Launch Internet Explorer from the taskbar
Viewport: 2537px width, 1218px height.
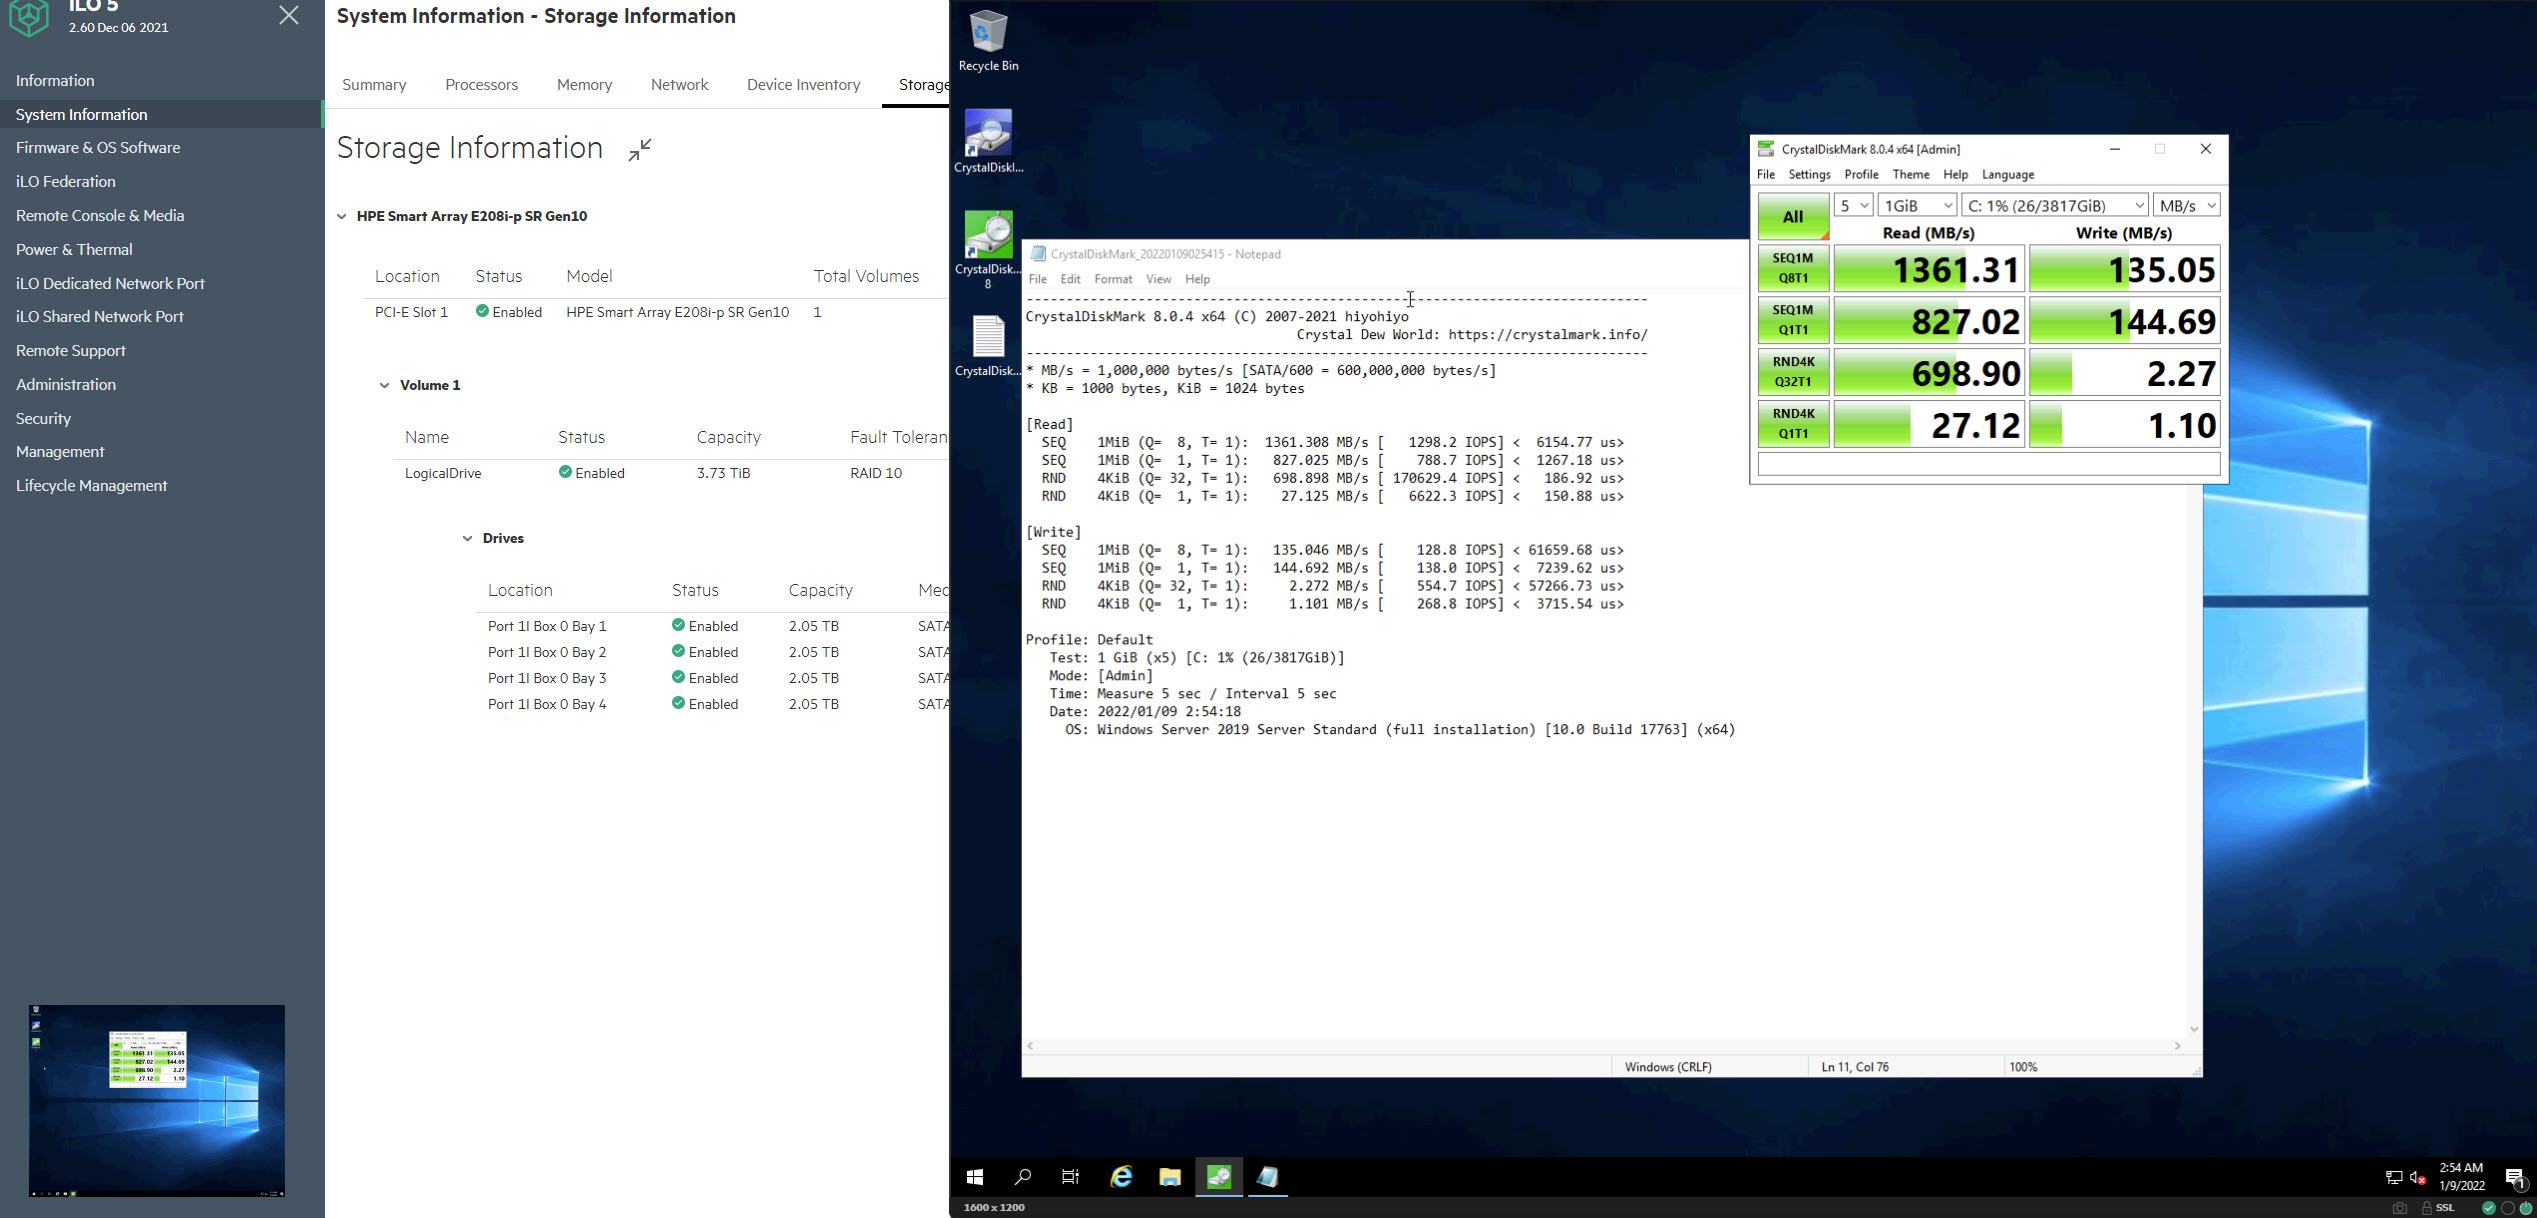1121,1177
